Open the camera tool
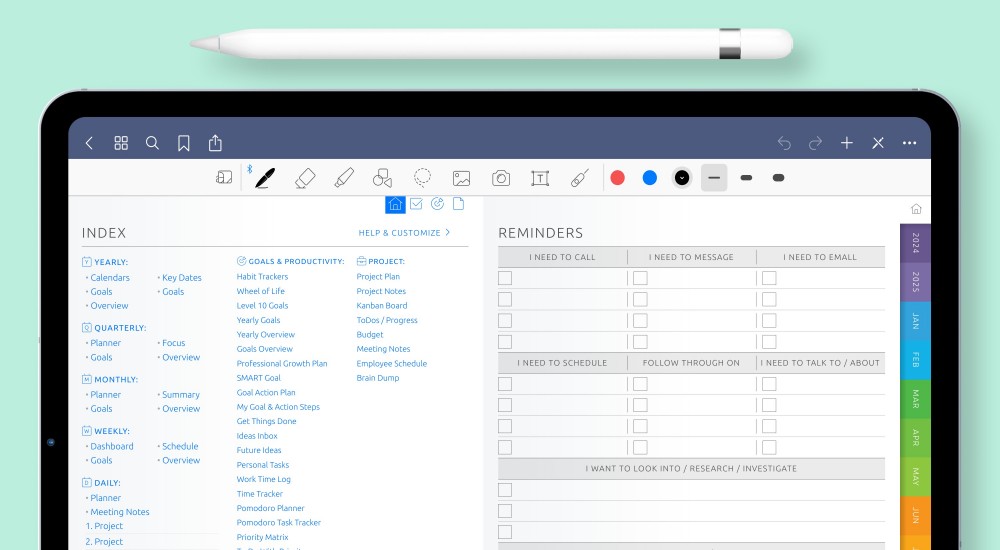Viewport: 1000px width, 550px height. tap(501, 178)
